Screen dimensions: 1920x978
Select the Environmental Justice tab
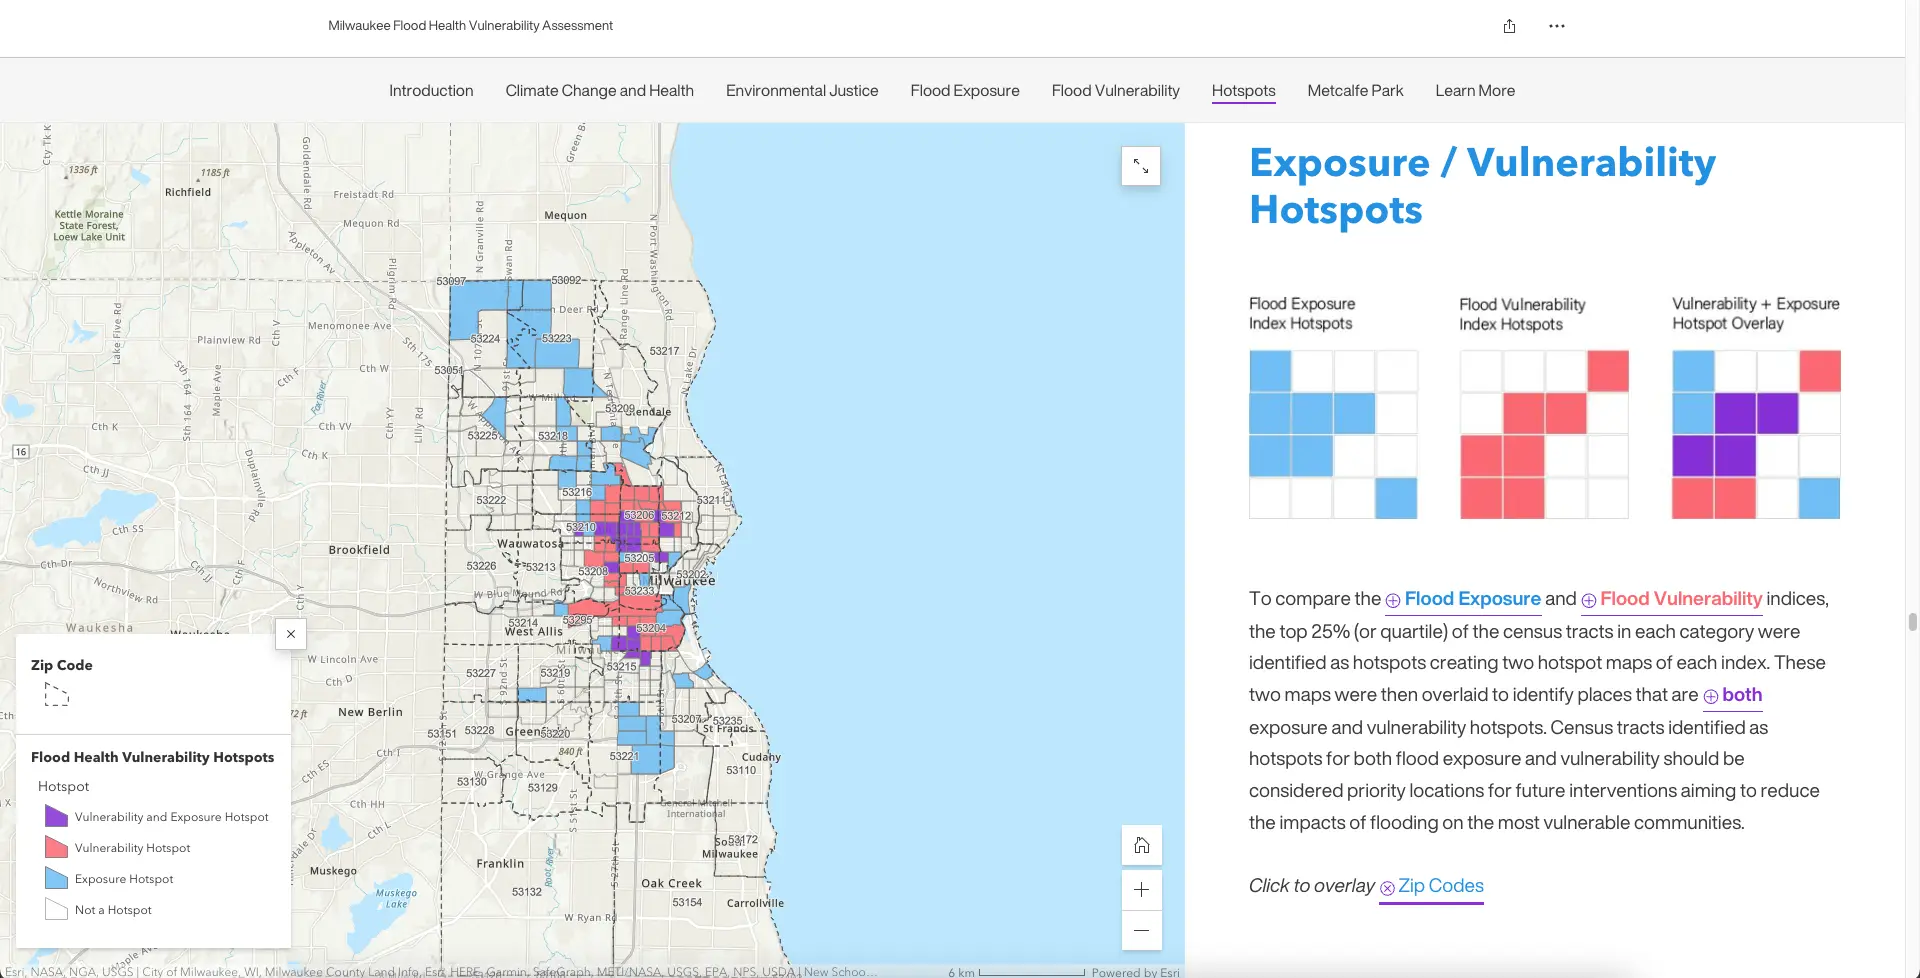click(801, 91)
